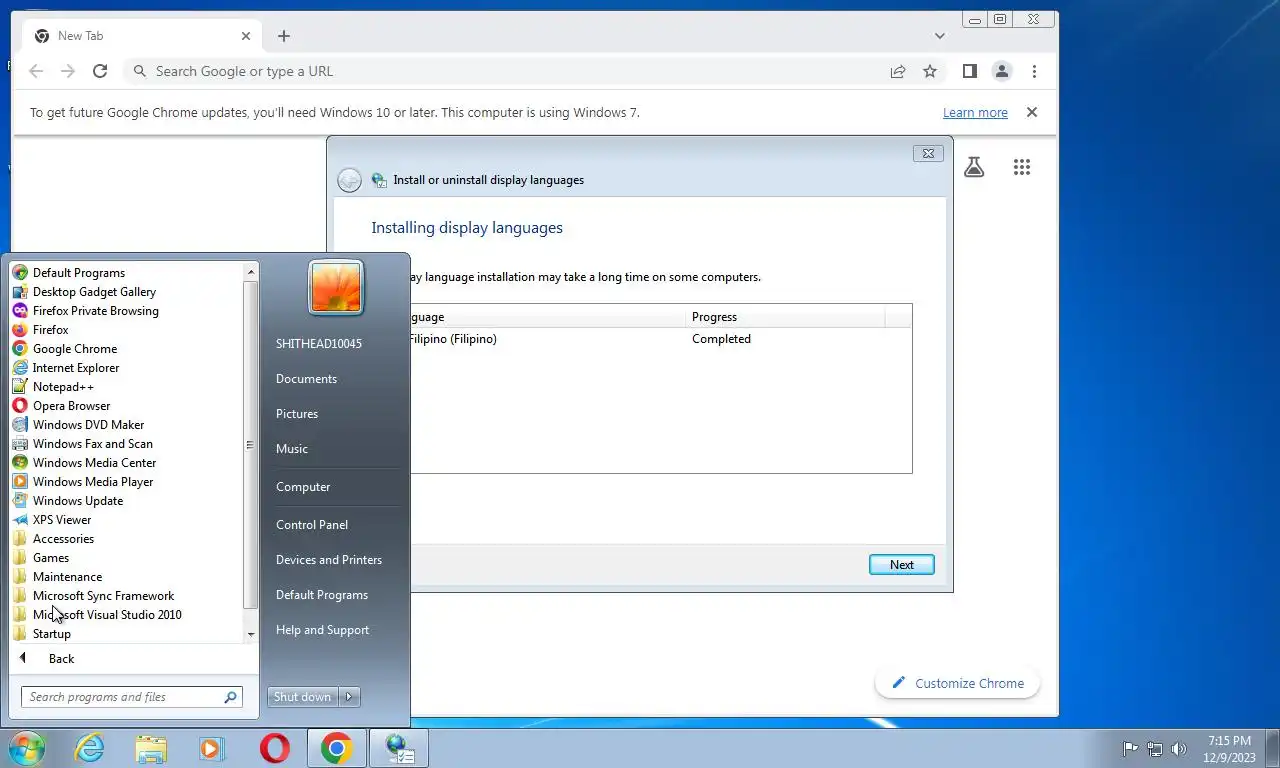Open the Chrome profile icon
Screen dimensions: 1280x768
pos(1001,71)
